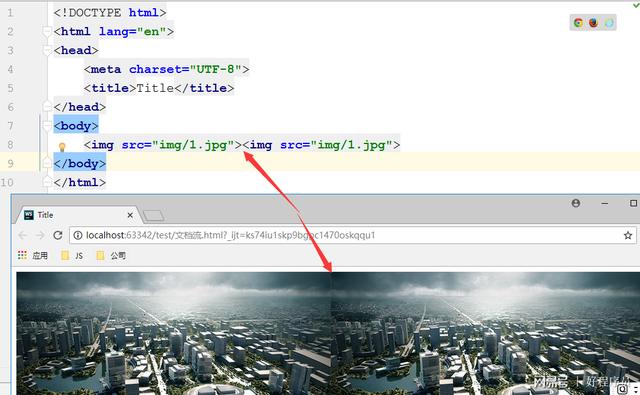Click line number 8 in the gutter
This screenshot has width=640, height=395.
pyautogui.click(x=10, y=145)
